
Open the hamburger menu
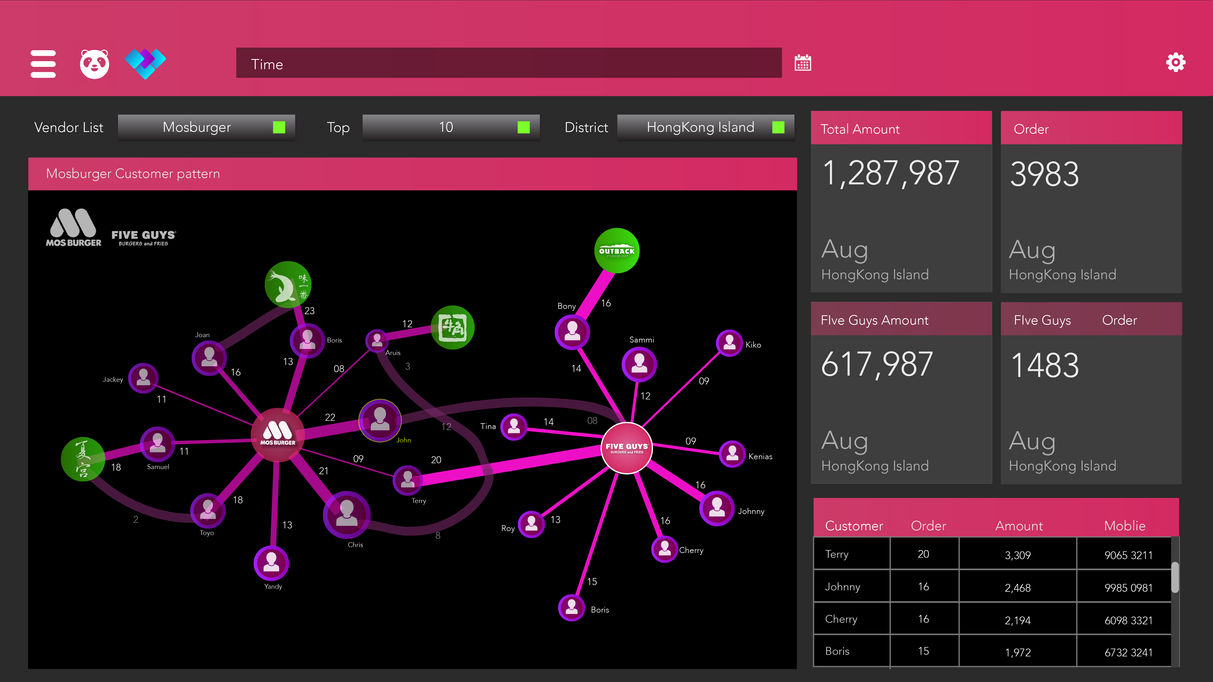[x=43, y=64]
